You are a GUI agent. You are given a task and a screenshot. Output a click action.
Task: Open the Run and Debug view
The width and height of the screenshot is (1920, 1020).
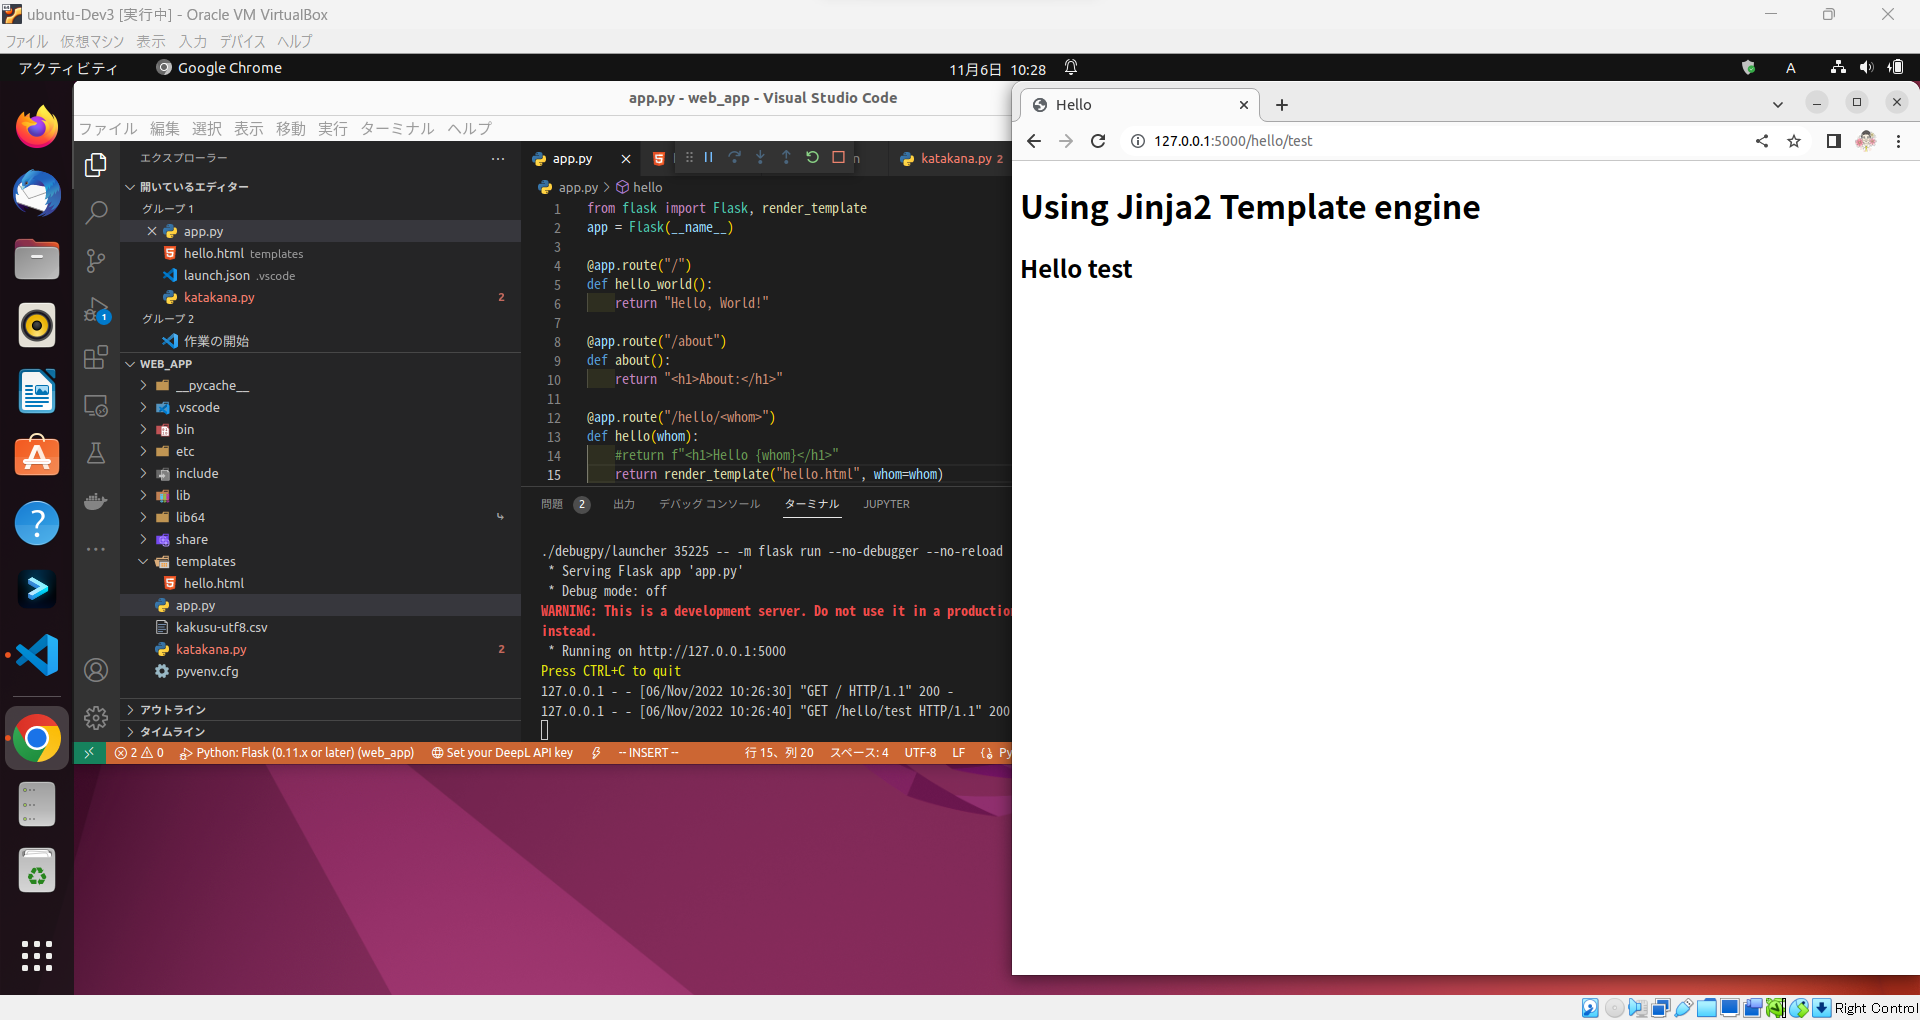click(96, 310)
